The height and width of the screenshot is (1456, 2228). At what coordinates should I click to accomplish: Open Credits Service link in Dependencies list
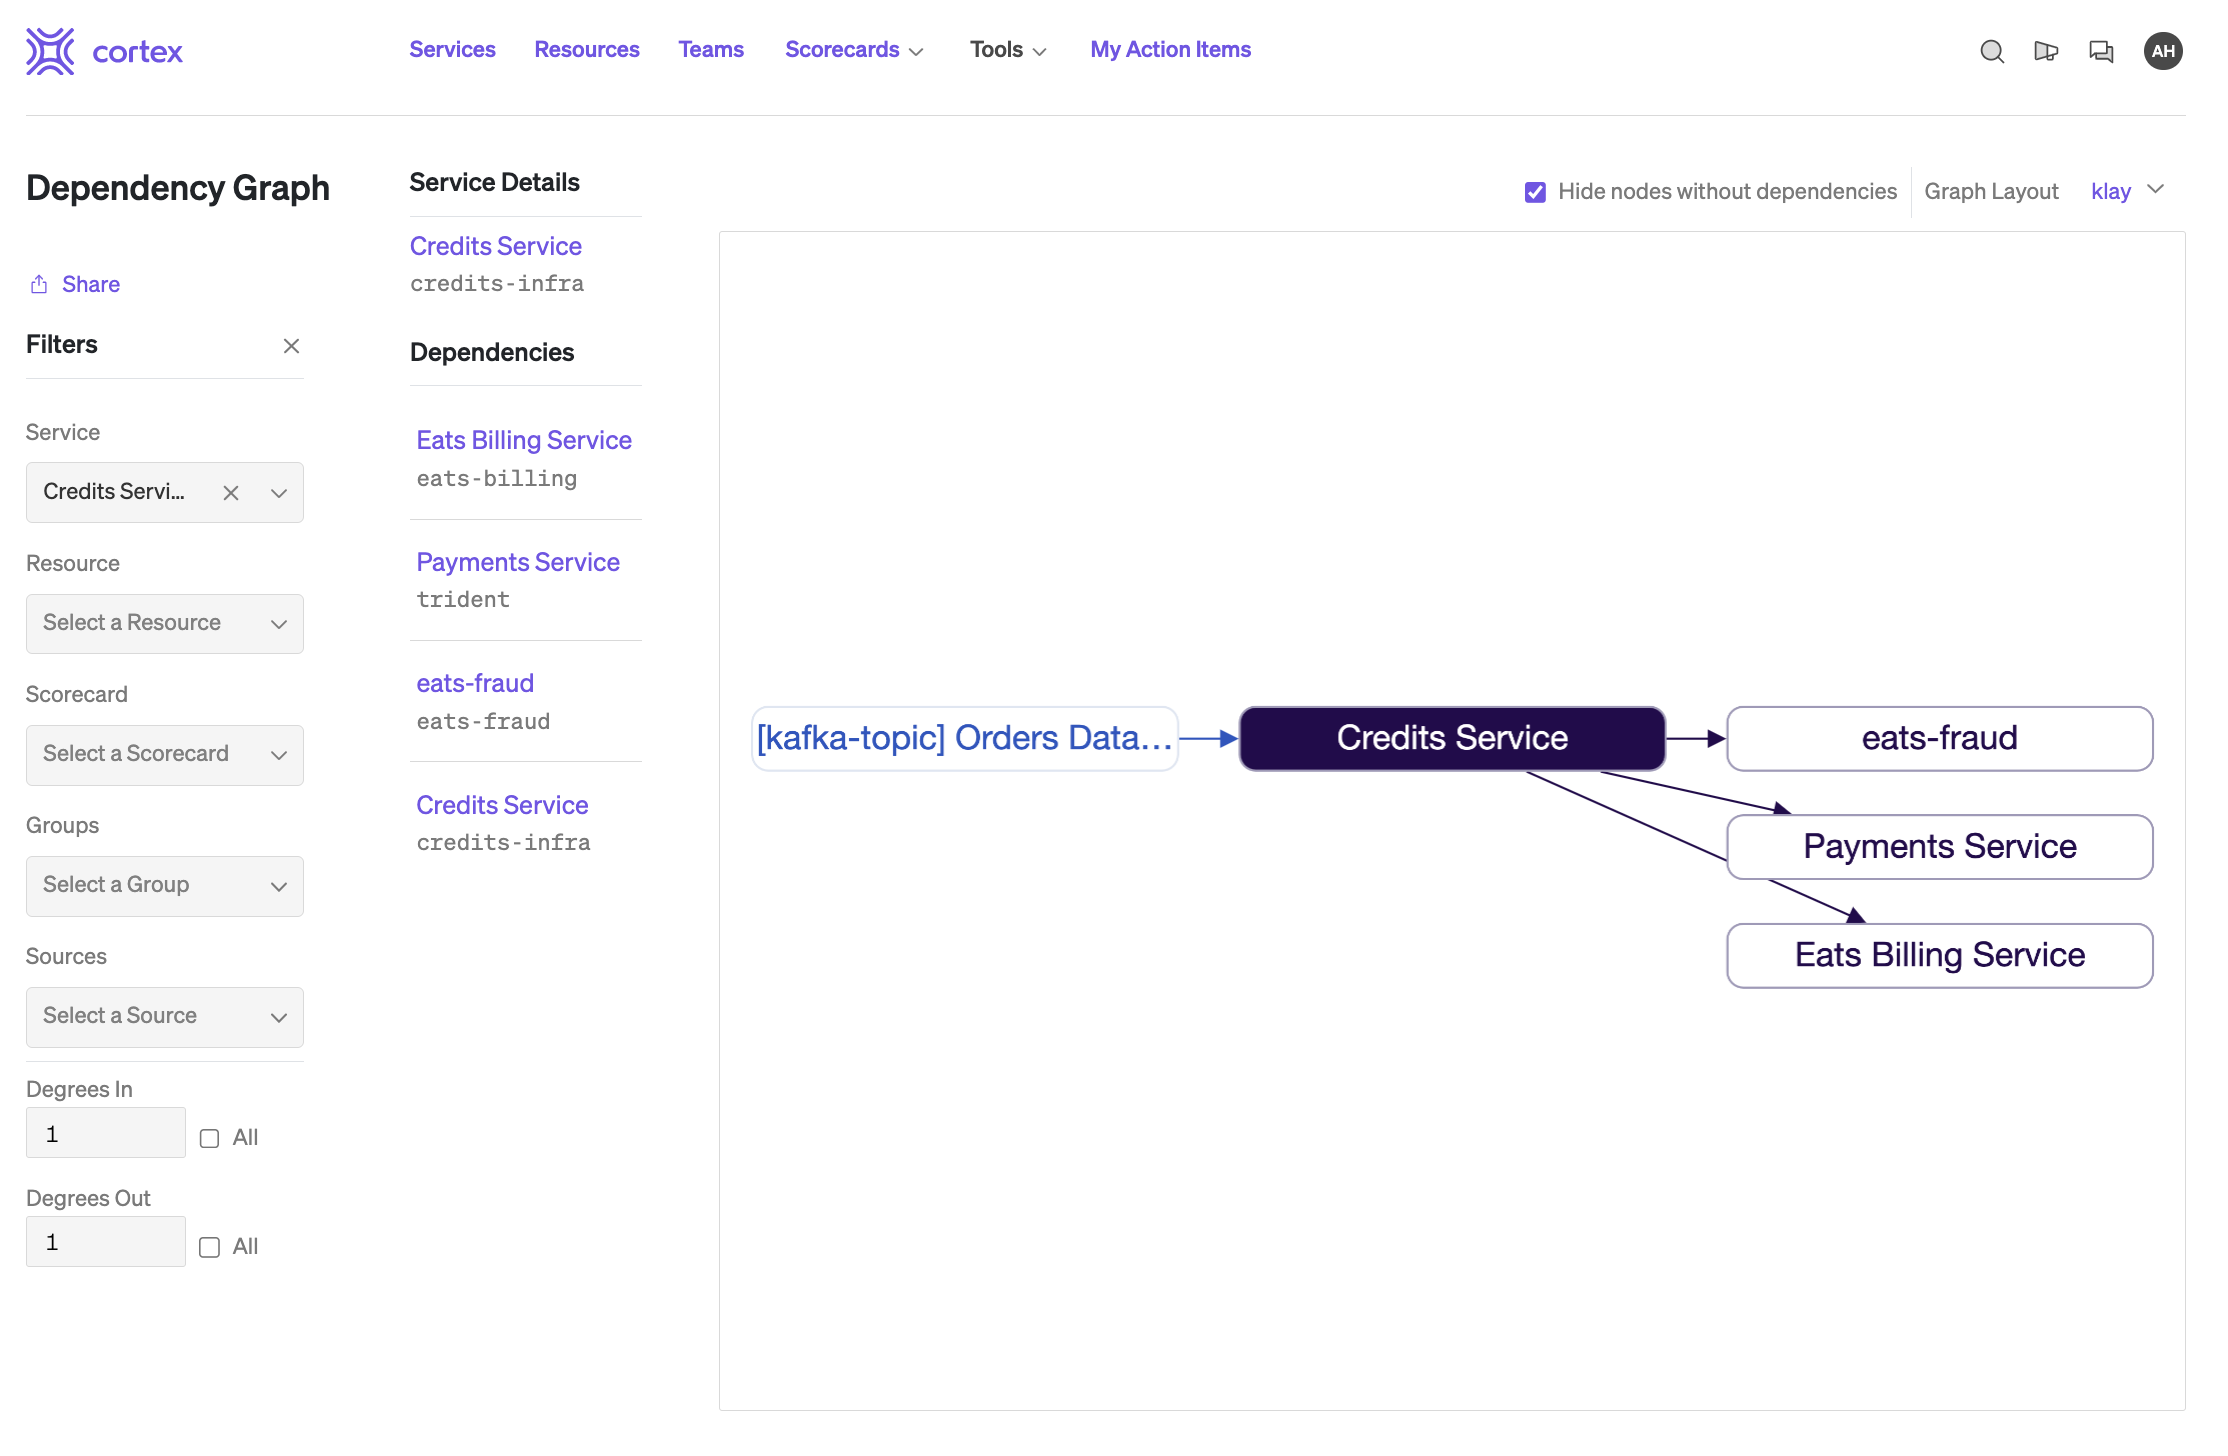(502, 805)
